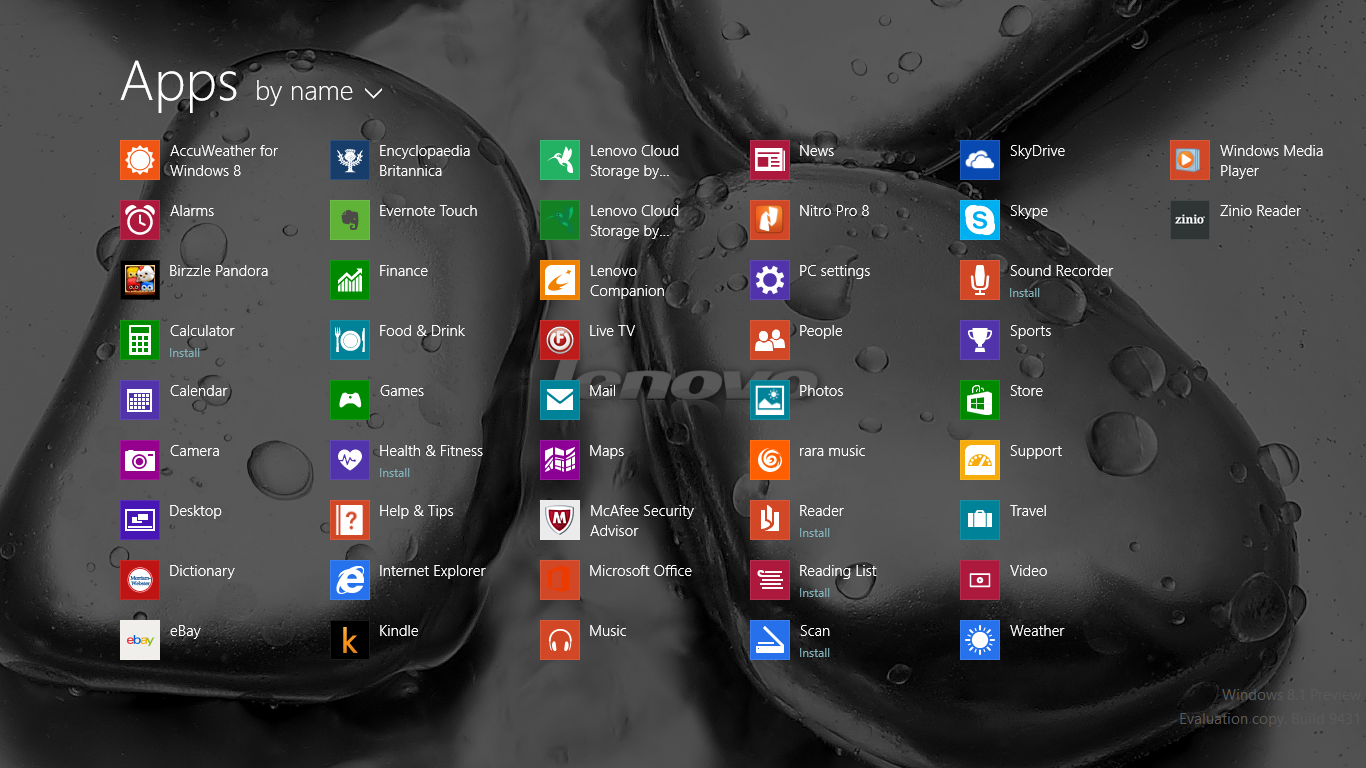Open the Microsoft Office icon
The width and height of the screenshot is (1366, 768).
tap(560, 580)
